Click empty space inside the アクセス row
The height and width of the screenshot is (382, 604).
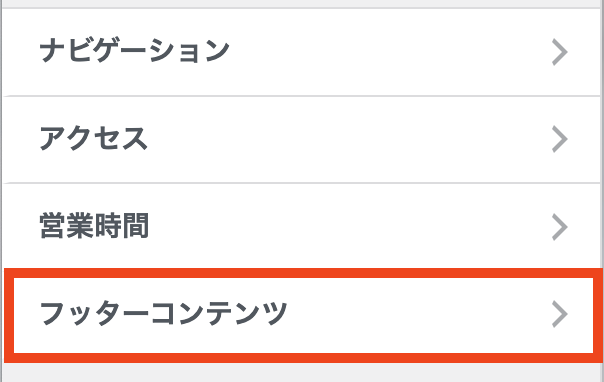(x=347, y=139)
